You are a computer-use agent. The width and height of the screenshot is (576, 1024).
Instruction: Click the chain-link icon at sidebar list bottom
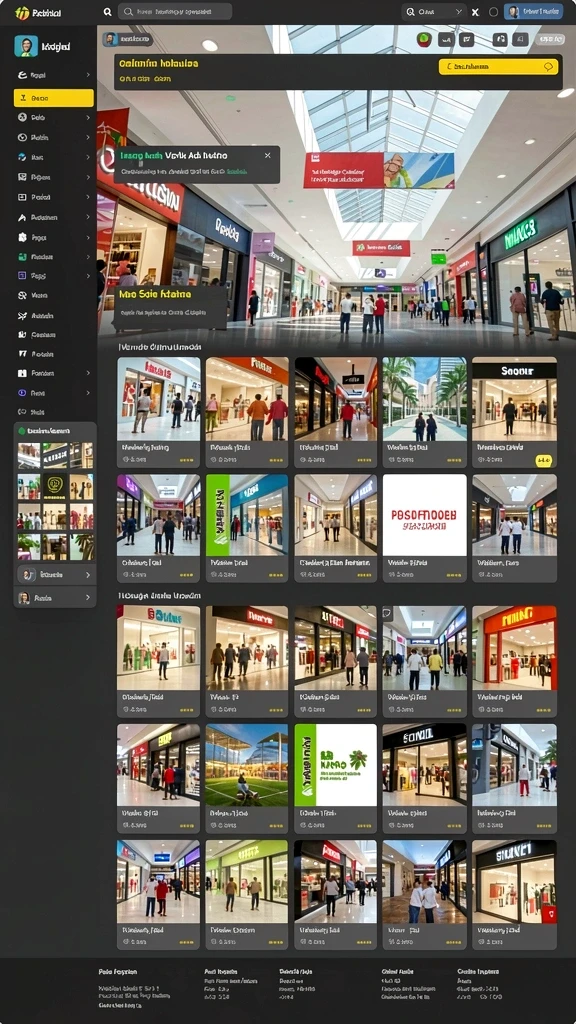pyautogui.click(x=22, y=412)
